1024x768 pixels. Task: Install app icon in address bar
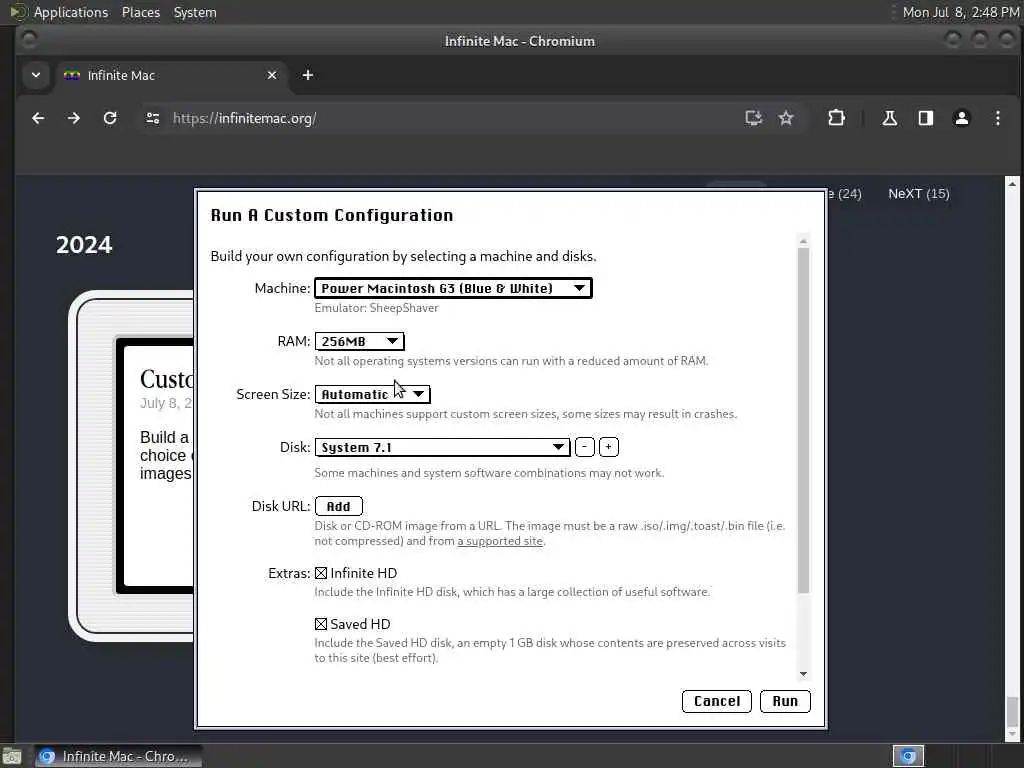point(754,118)
